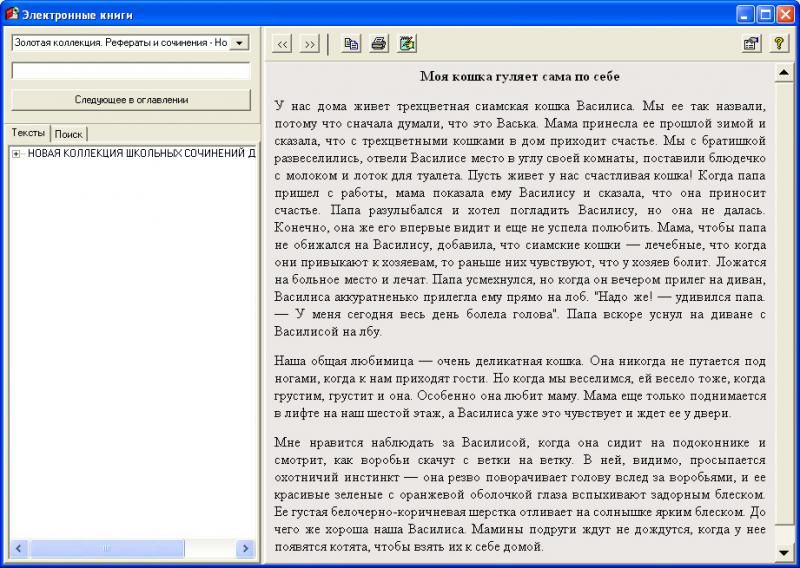
Task: Click the yellow Help question mark icon
Action: pos(779,44)
